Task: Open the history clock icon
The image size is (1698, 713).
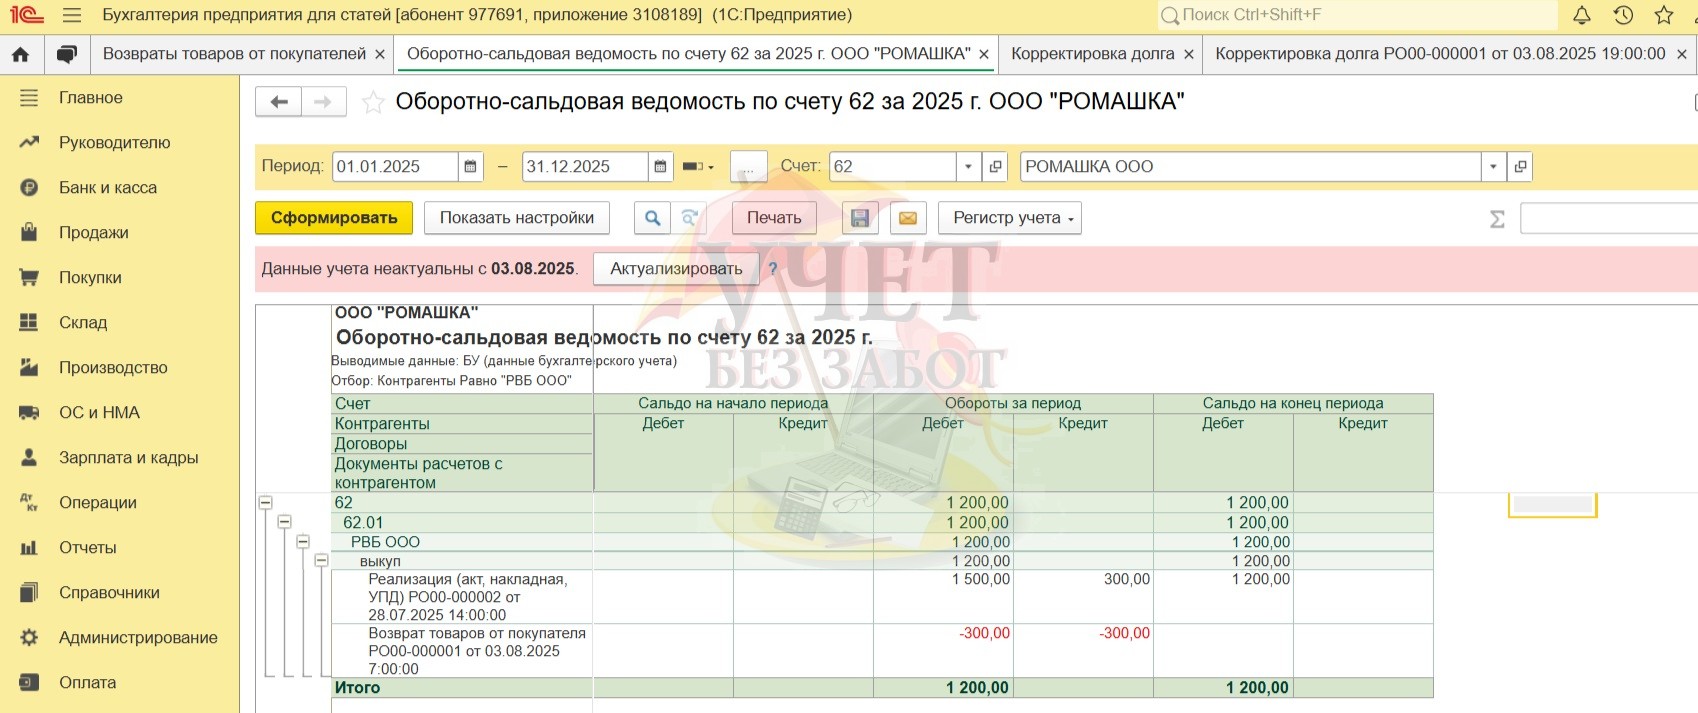Action: click(x=1623, y=15)
